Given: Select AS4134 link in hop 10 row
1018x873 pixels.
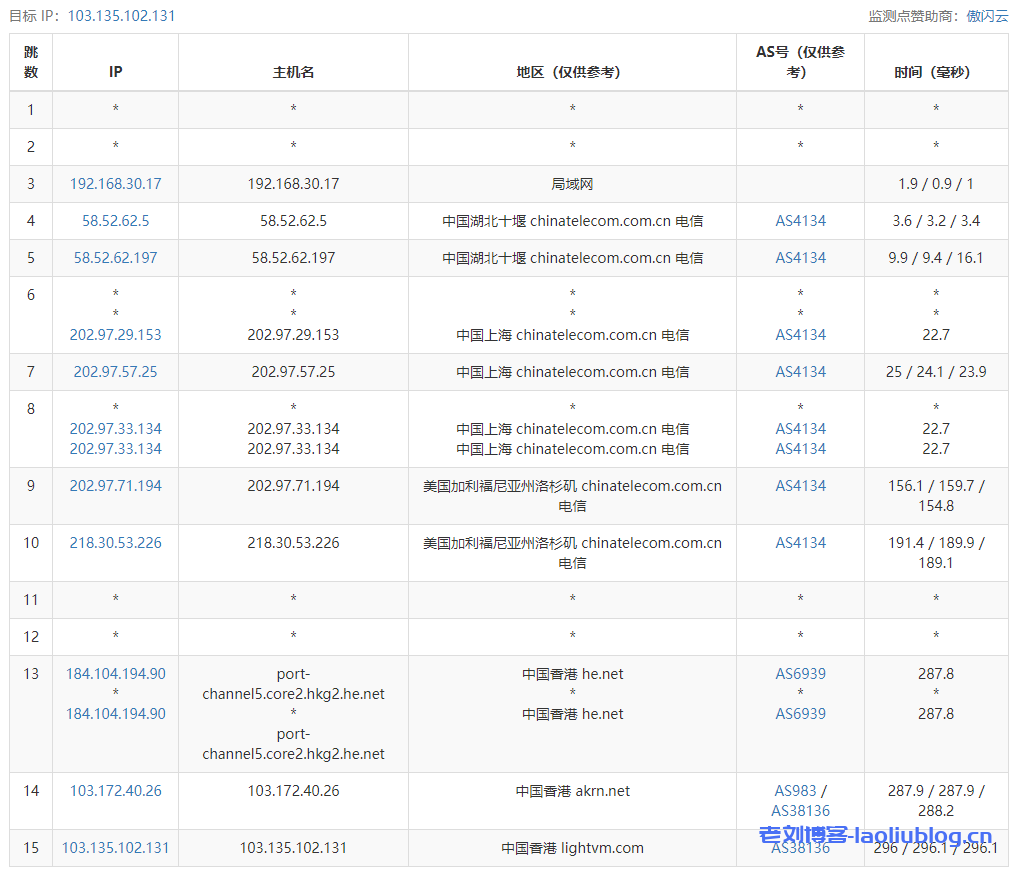Looking at the screenshot, I should pos(800,543).
